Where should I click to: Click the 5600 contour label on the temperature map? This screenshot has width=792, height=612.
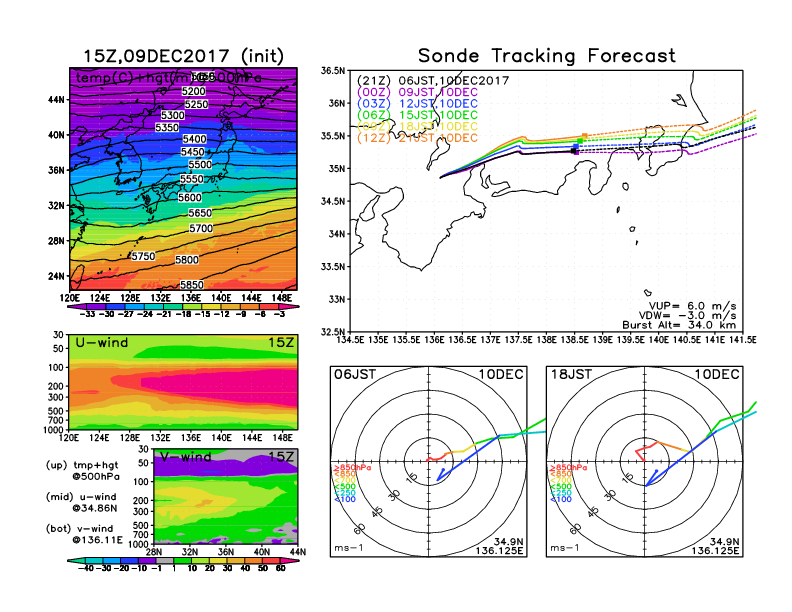190,198
